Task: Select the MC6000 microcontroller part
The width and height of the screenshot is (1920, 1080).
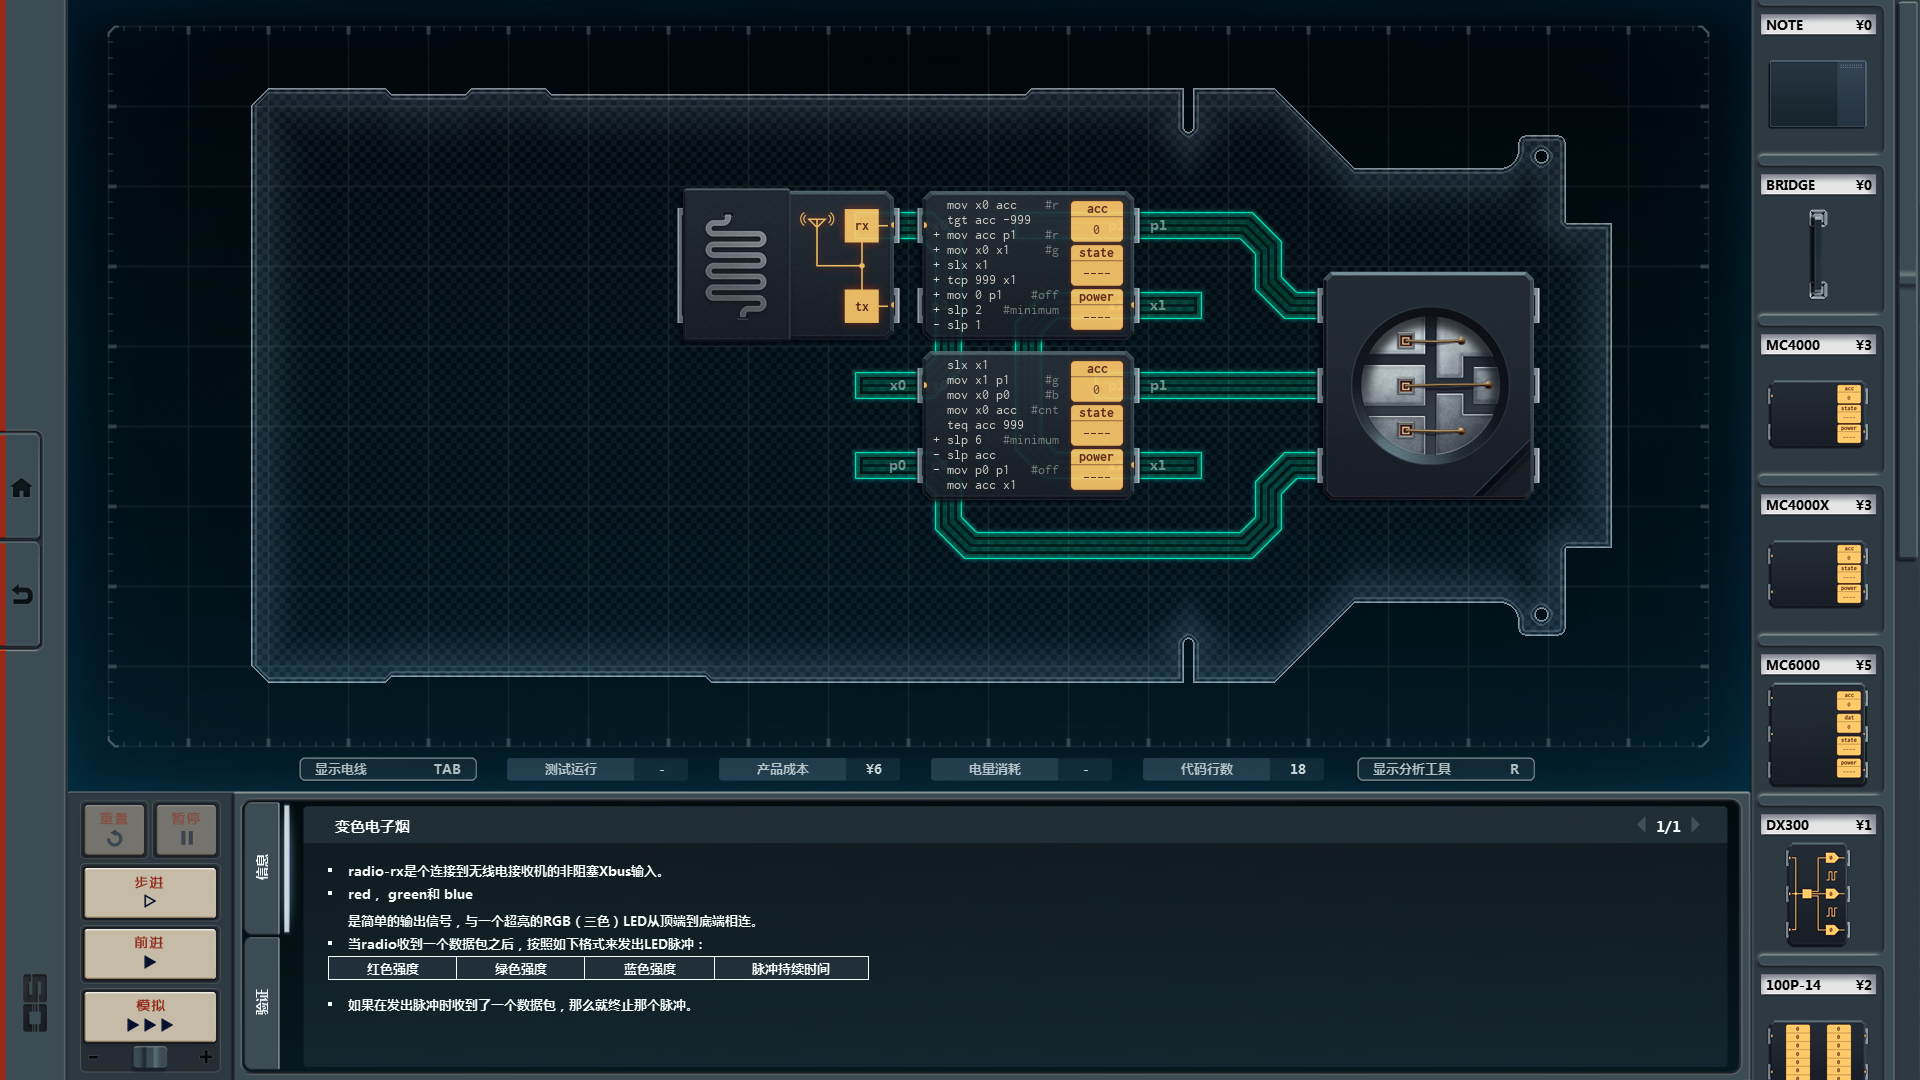Action: (1817, 733)
